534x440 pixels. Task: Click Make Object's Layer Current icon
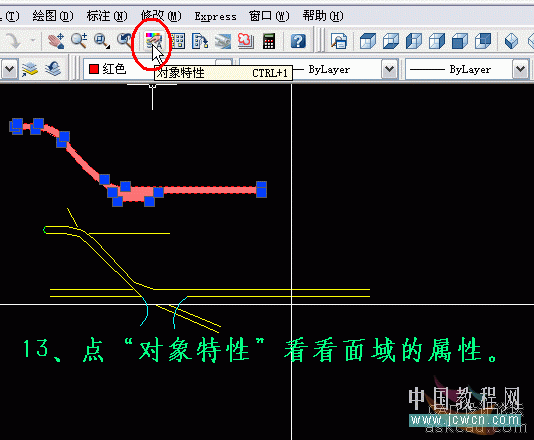click(30, 69)
